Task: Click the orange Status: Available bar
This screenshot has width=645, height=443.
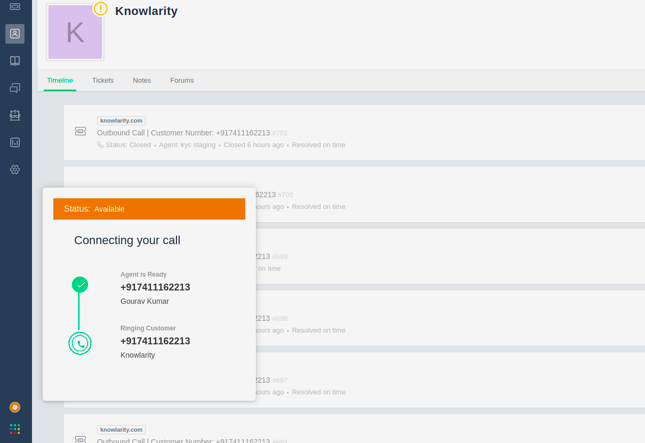Action: coord(149,209)
